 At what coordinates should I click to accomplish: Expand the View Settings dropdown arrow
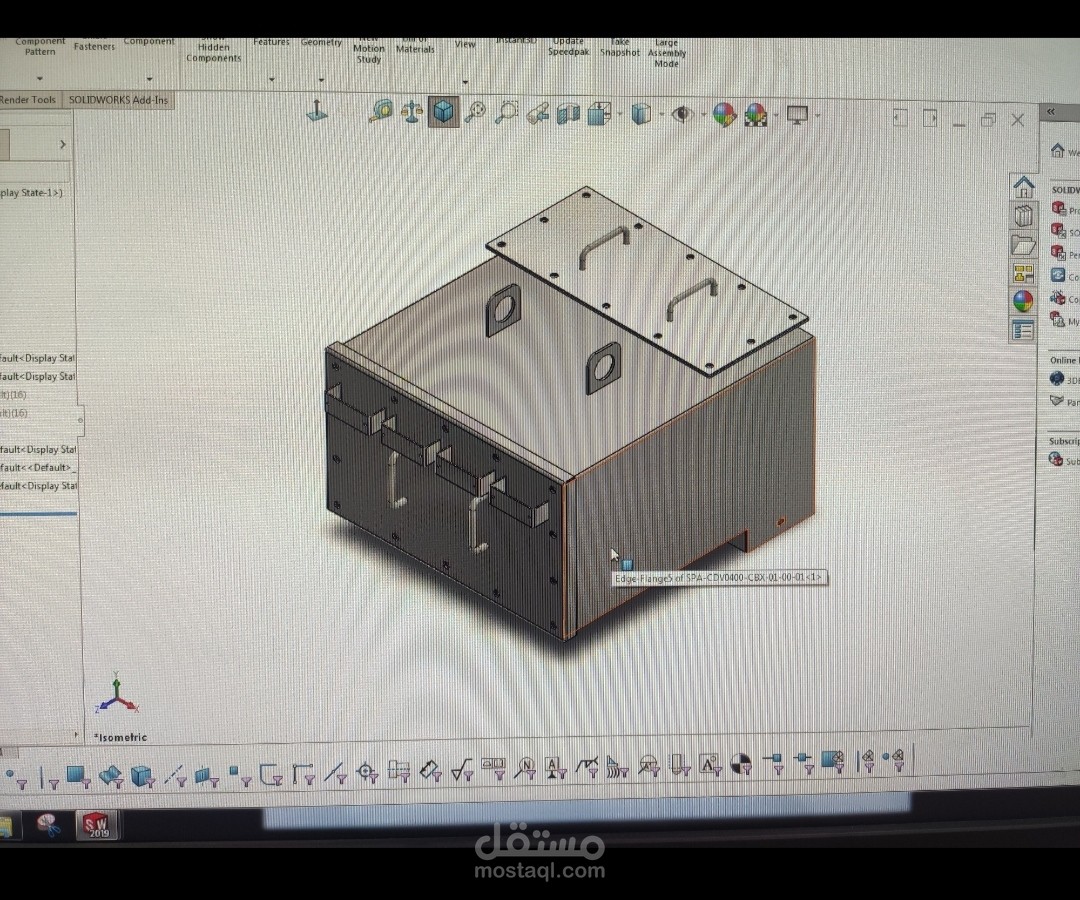click(x=816, y=116)
